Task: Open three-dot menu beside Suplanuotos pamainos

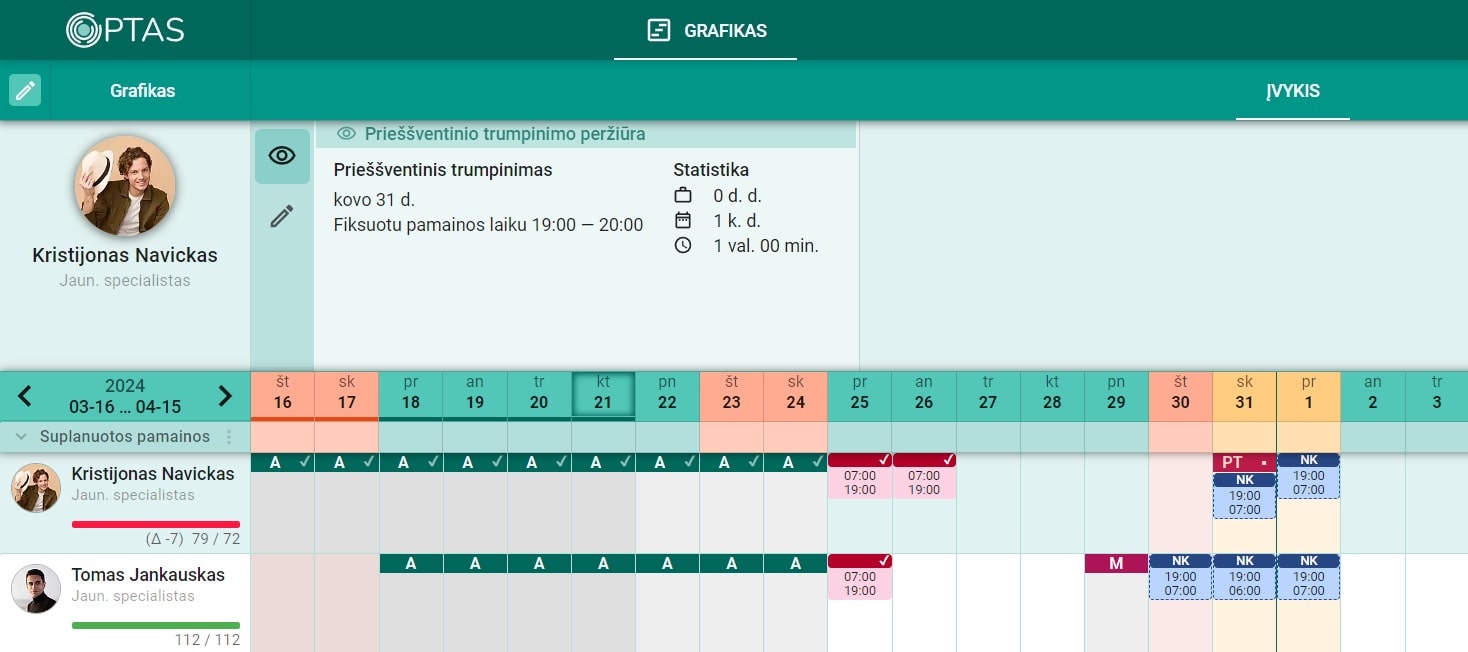Action: [x=229, y=437]
